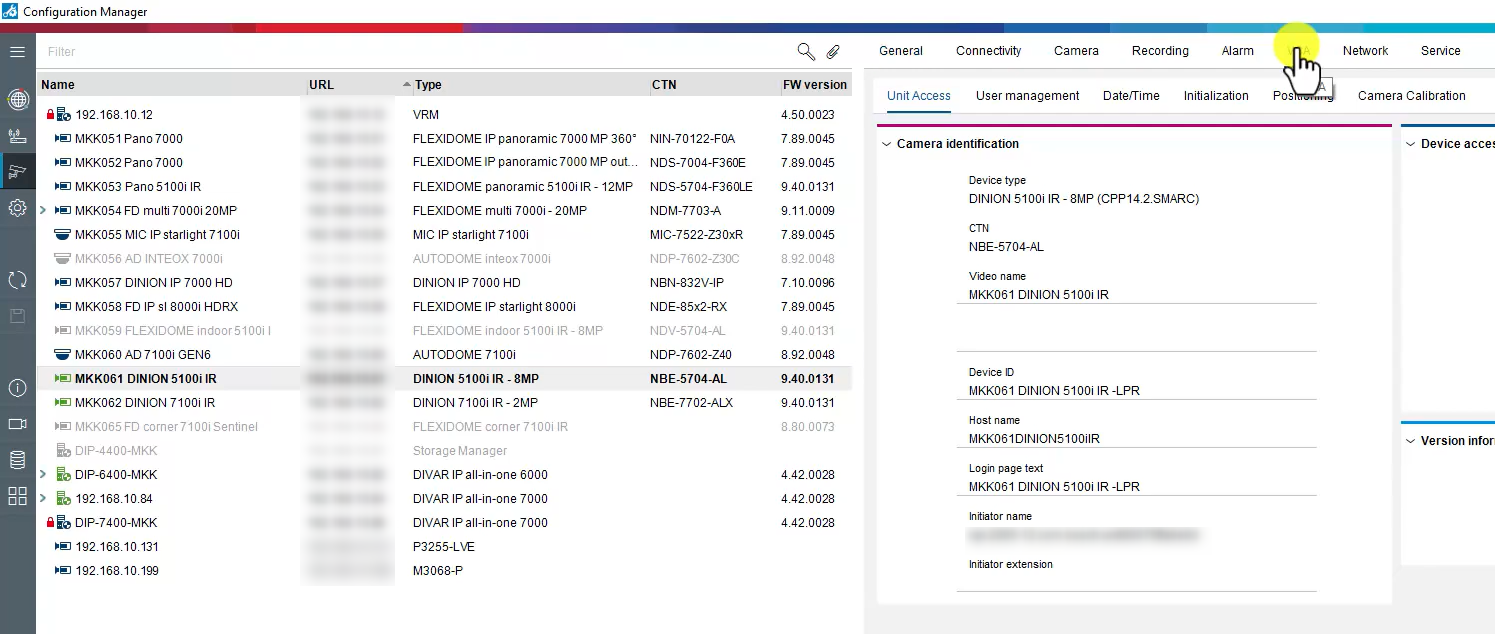Sort the device list by FW version column
Image resolution: width=1495 pixels, height=634 pixels.
click(814, 85)
